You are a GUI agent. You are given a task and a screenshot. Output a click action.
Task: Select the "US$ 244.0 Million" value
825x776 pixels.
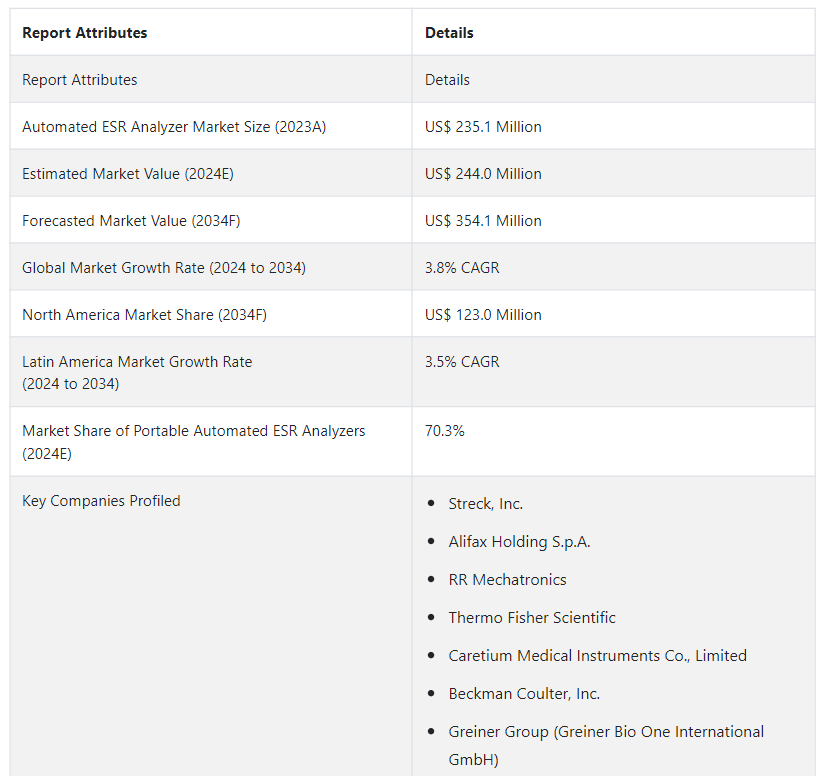(483, 174)
